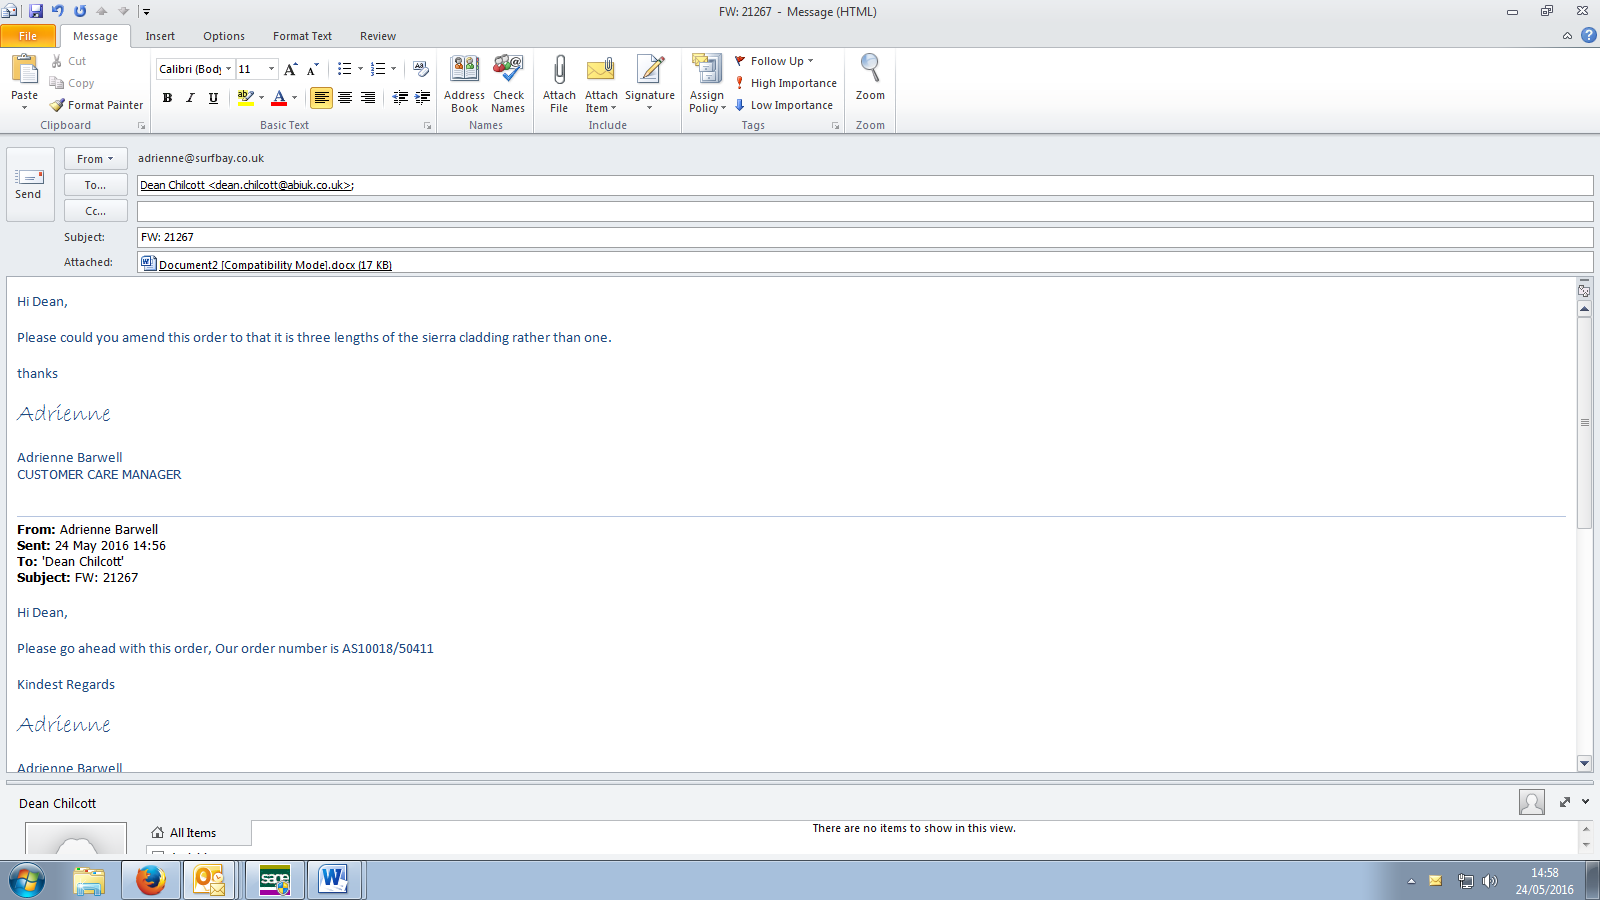Screen dimensions: 1600x900
Task: Click the Save icon in quick access toolbar
Action: coord(36,11)
